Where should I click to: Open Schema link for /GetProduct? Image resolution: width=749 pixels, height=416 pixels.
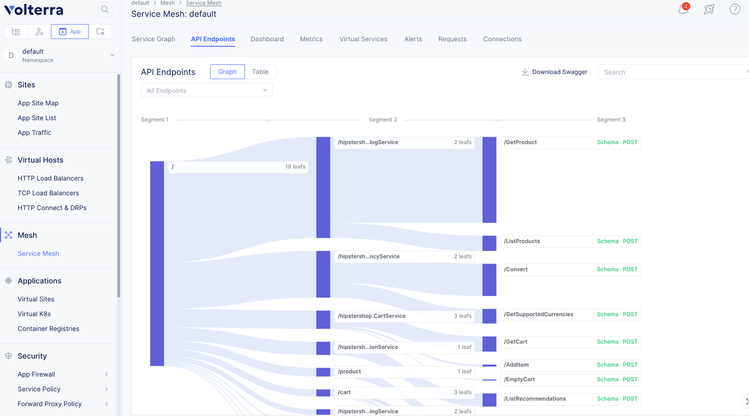(x=607, y=142)
